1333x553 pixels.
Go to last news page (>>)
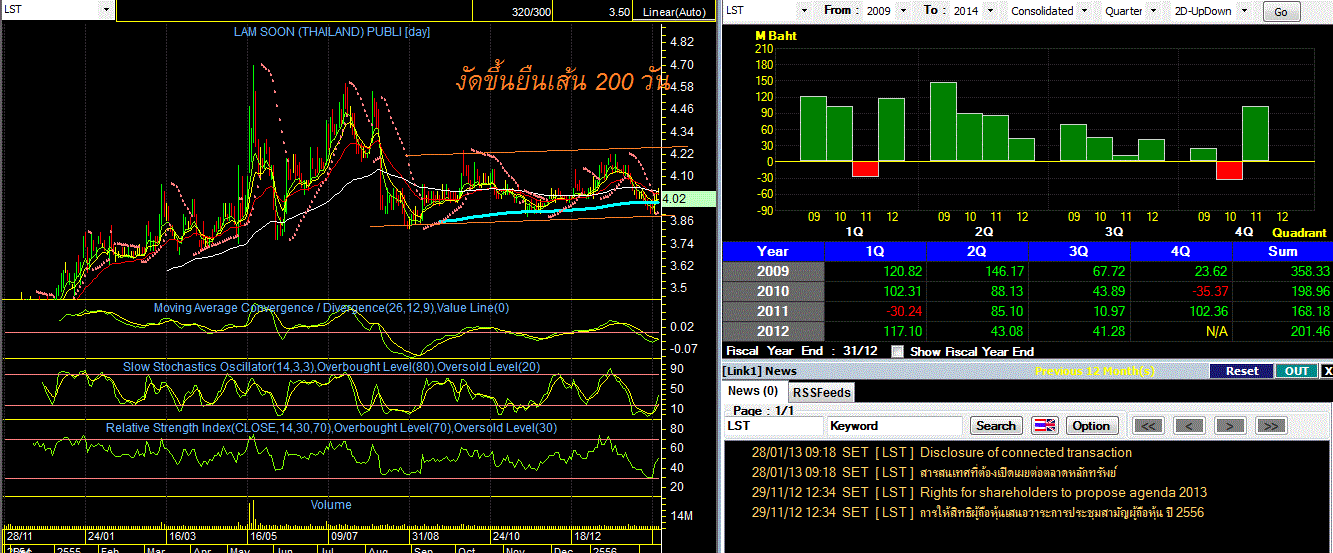click(1270, 425)
